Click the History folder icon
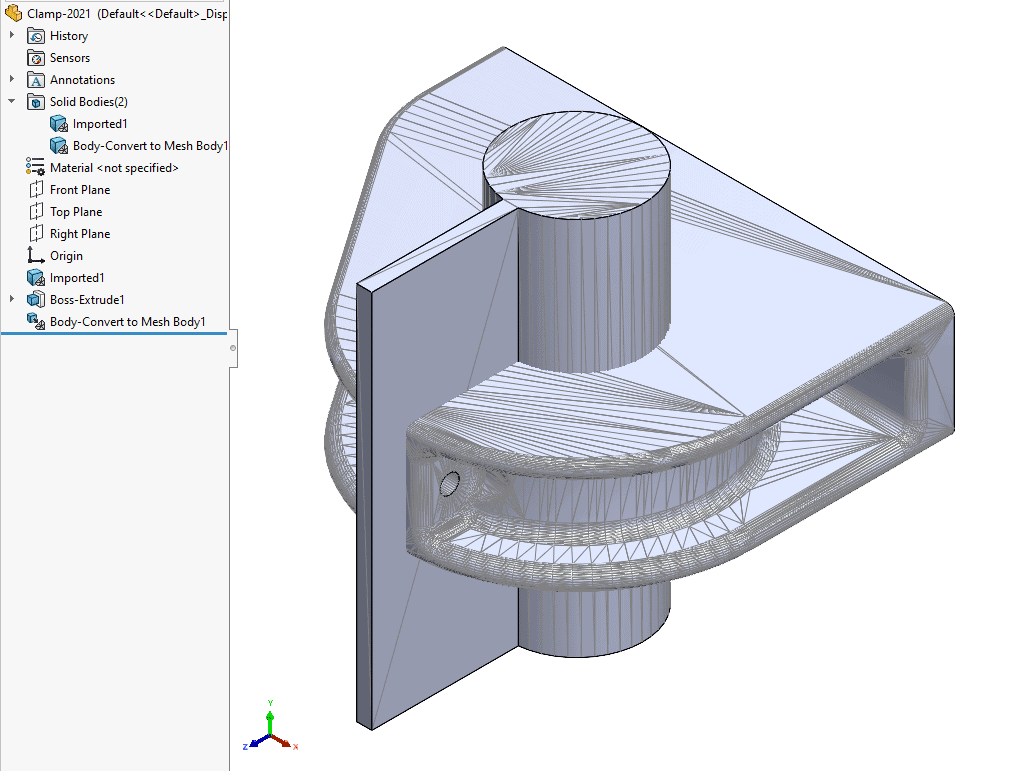The height and width of the screenshot is (771, 1026). click(x=38, y=35)
